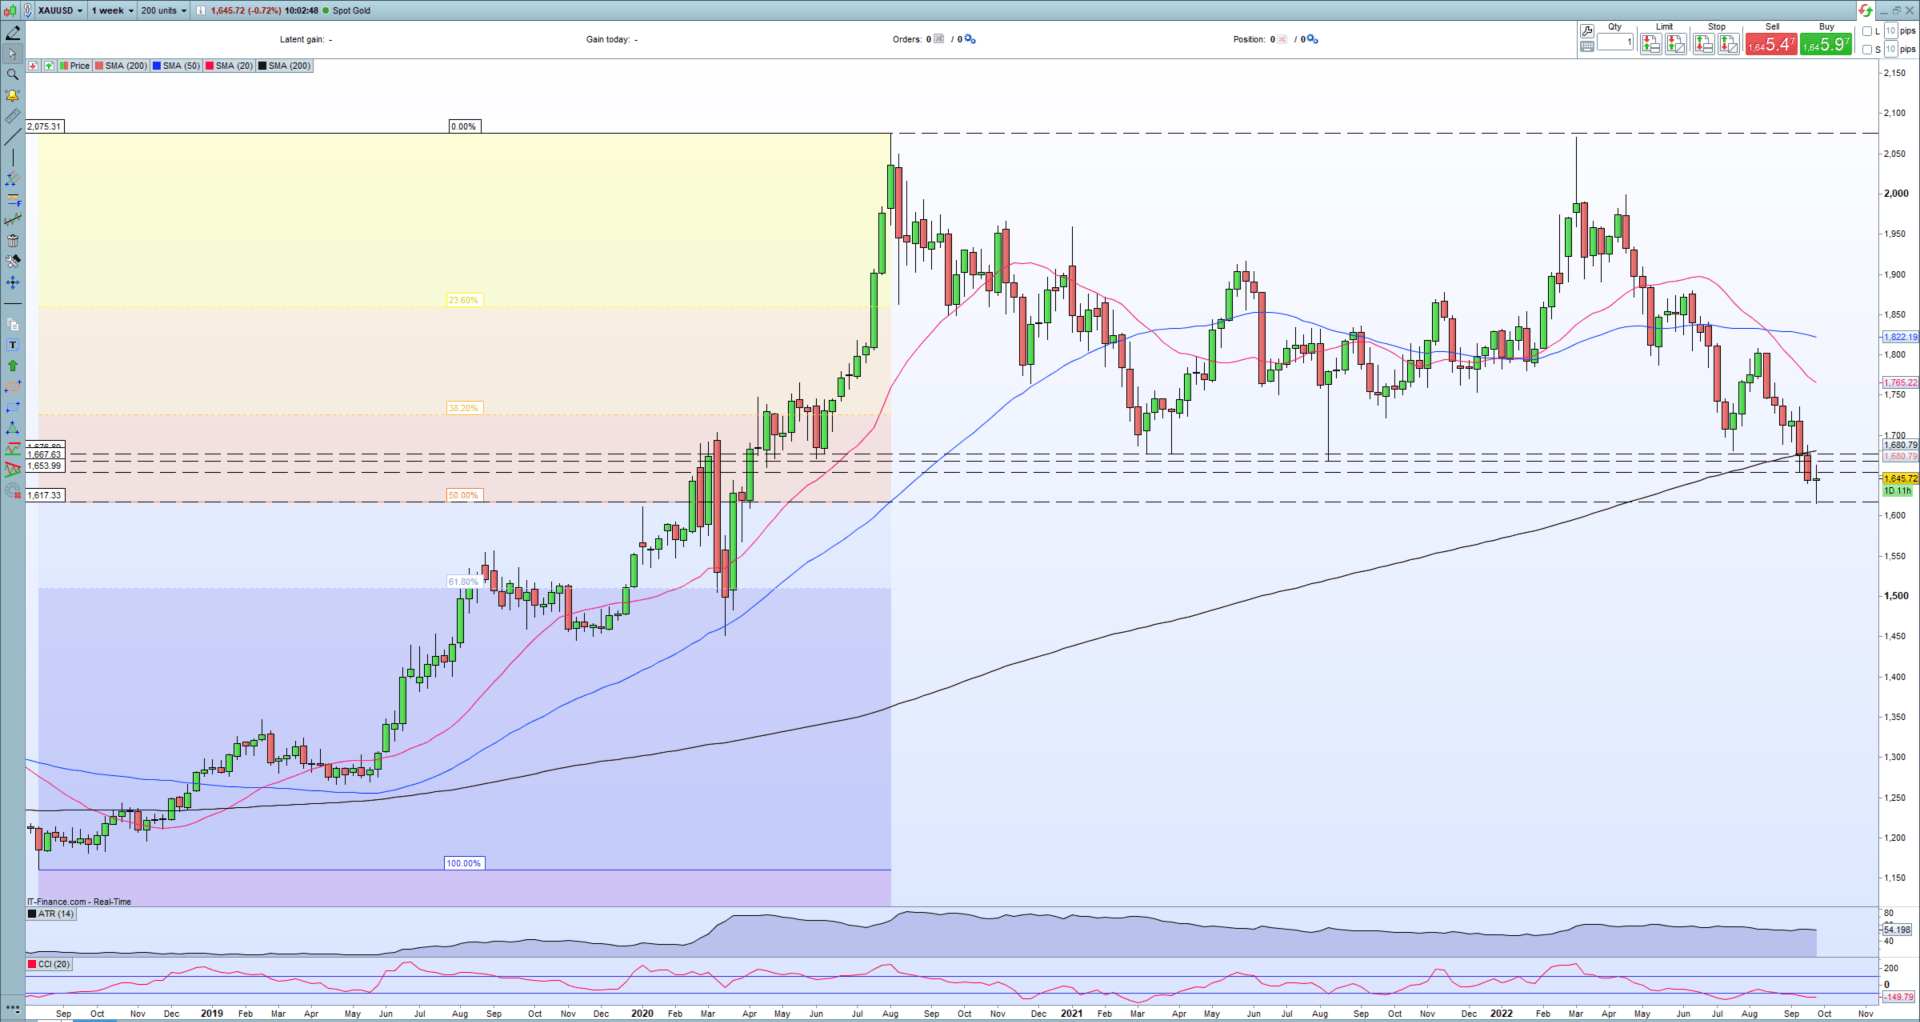Click the copy objects icon
The image size is (1920, 1022).
pos(12,324)
